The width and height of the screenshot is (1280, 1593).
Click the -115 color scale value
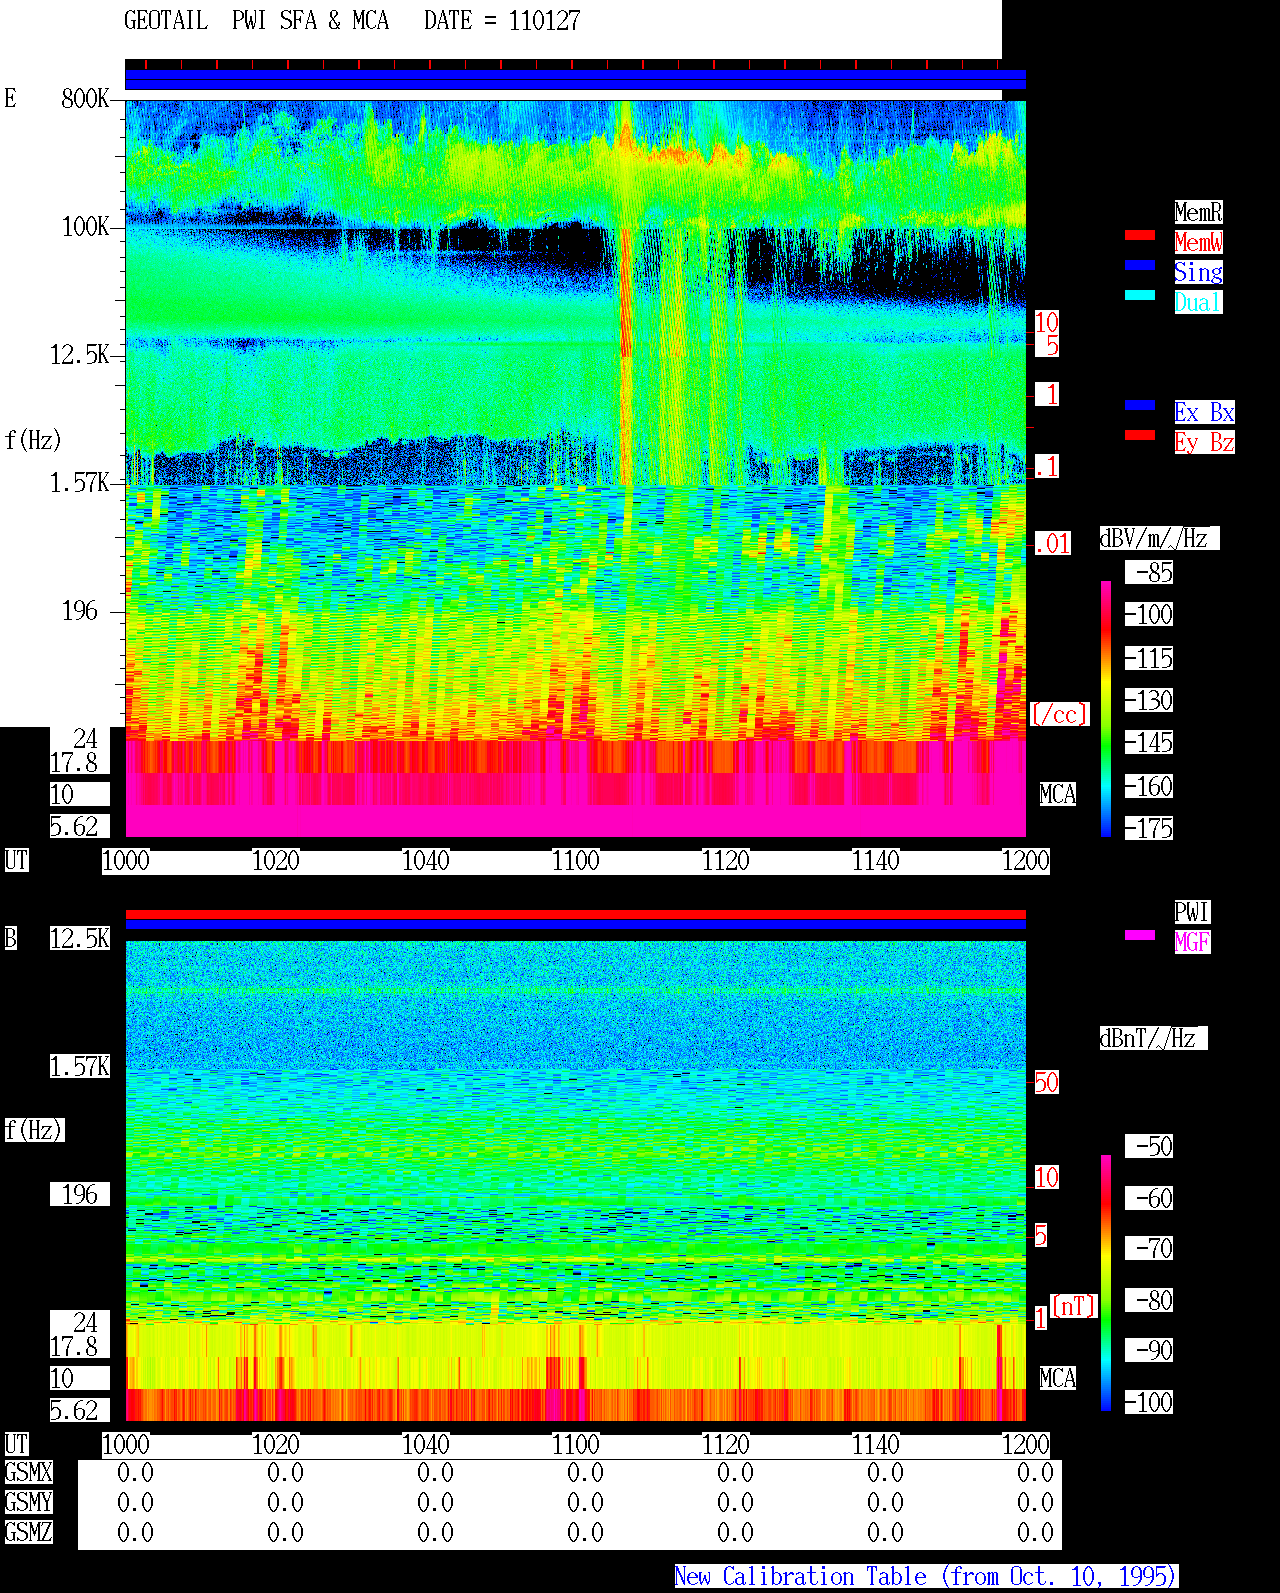(1150, 658)
